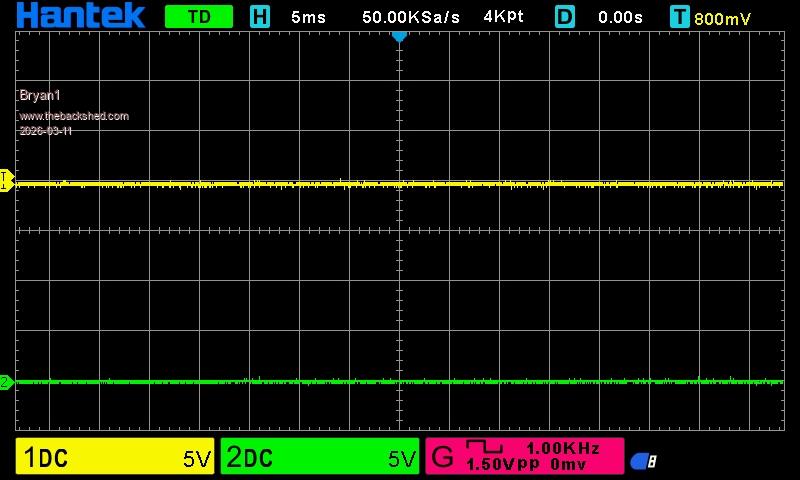Click the blue USB status icon

click(642, 460)
